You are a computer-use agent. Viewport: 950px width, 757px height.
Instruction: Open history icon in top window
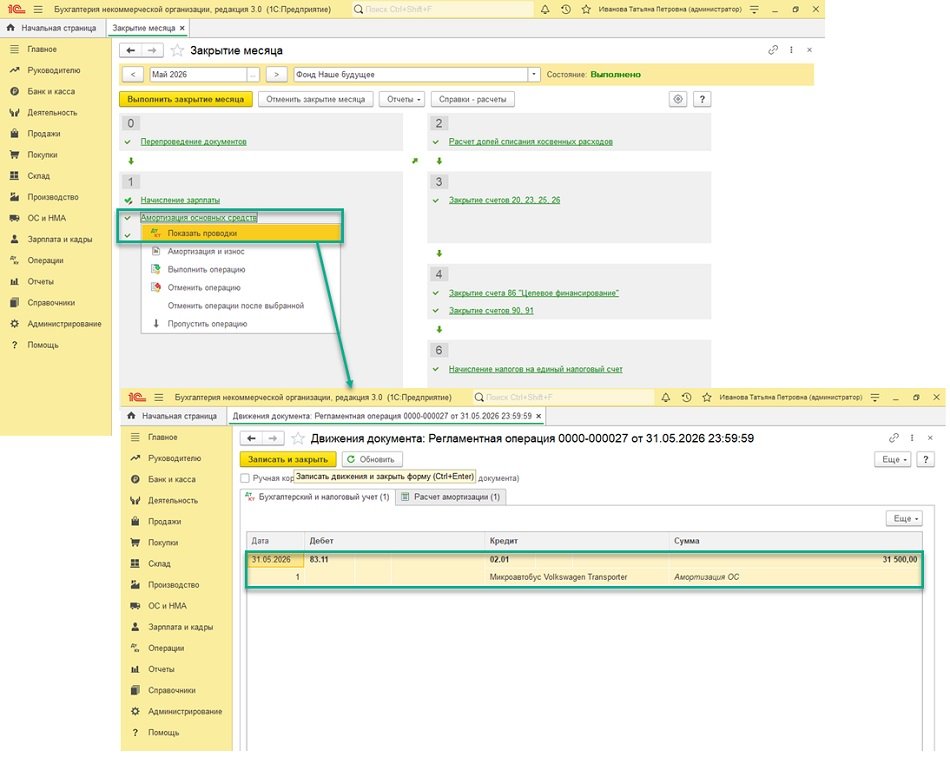pyautogui.click(x=565, y=10)
